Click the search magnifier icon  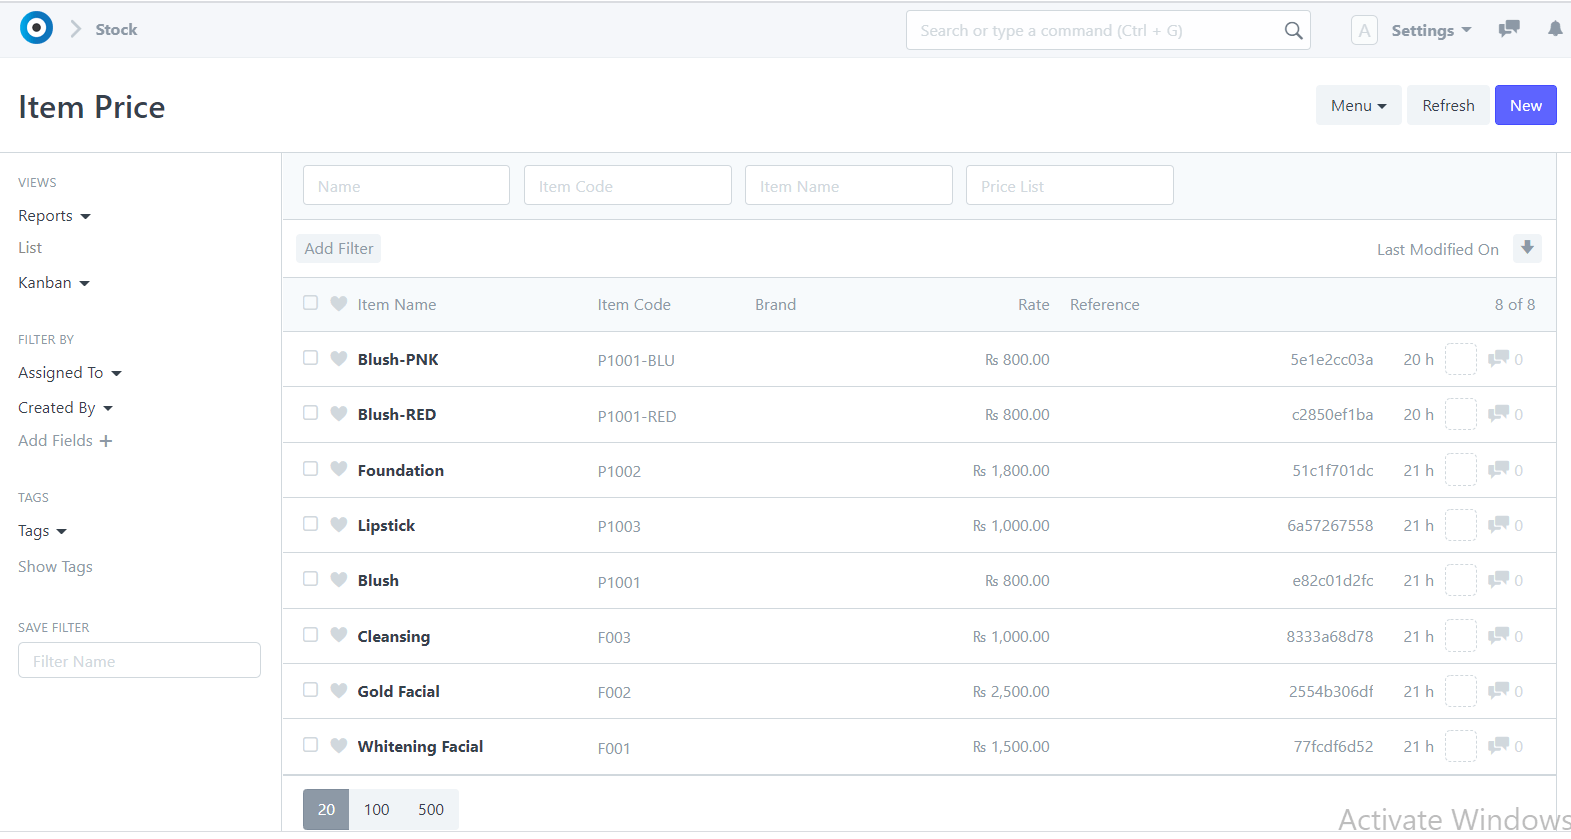pos(1293,31)
